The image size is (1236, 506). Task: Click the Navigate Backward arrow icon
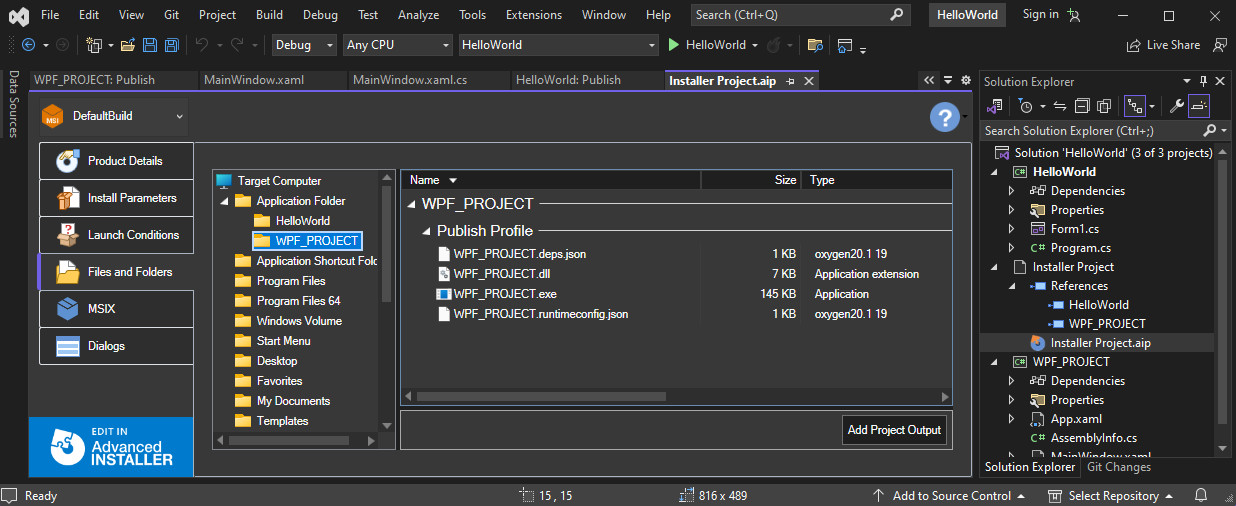(x=28, y=45)
